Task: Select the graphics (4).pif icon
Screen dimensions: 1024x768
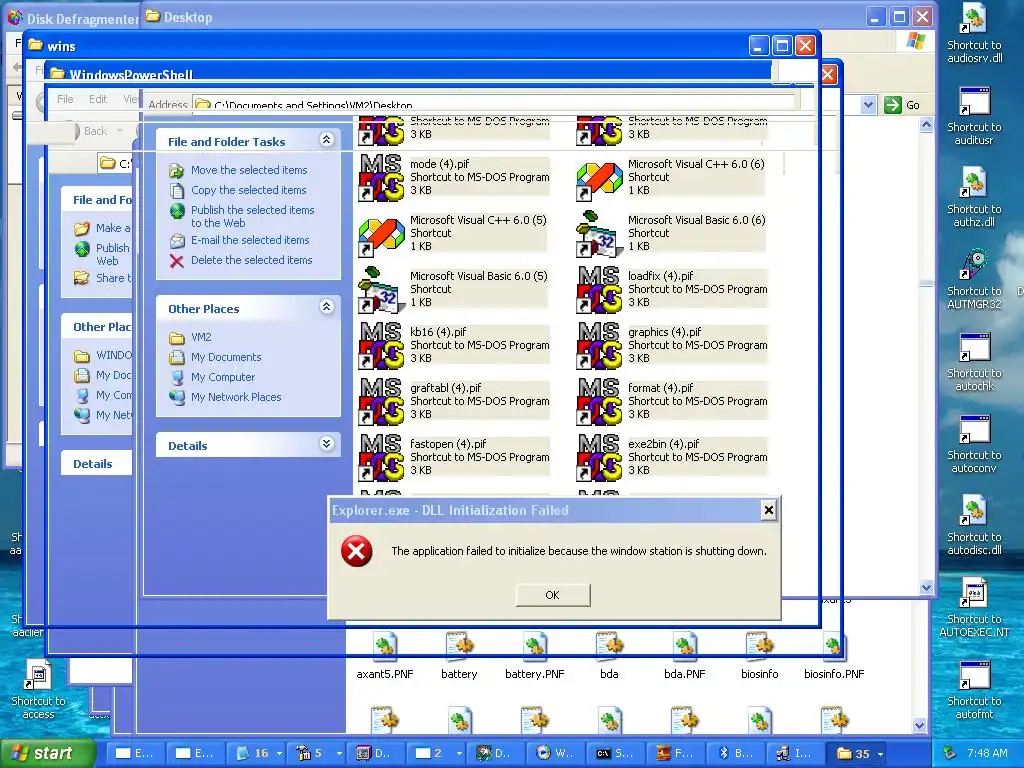Action: [600, 345]
